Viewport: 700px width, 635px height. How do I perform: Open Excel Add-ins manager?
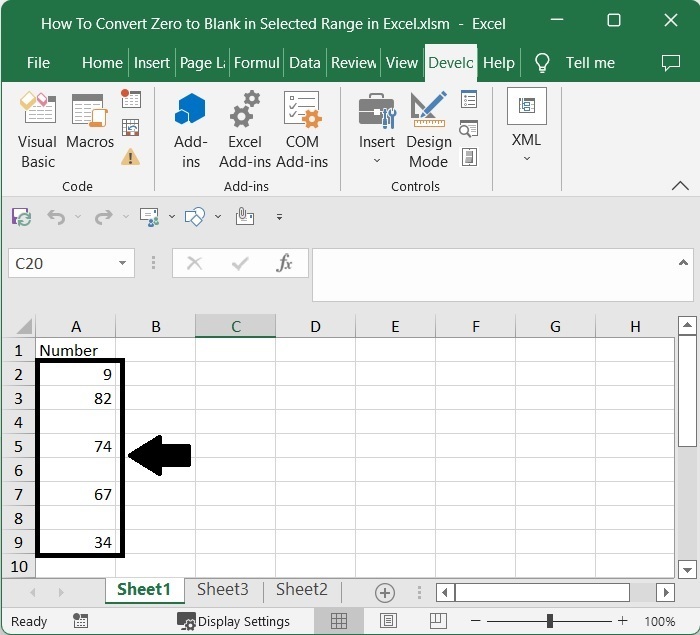pyautogui.click(x=245, y=130)
